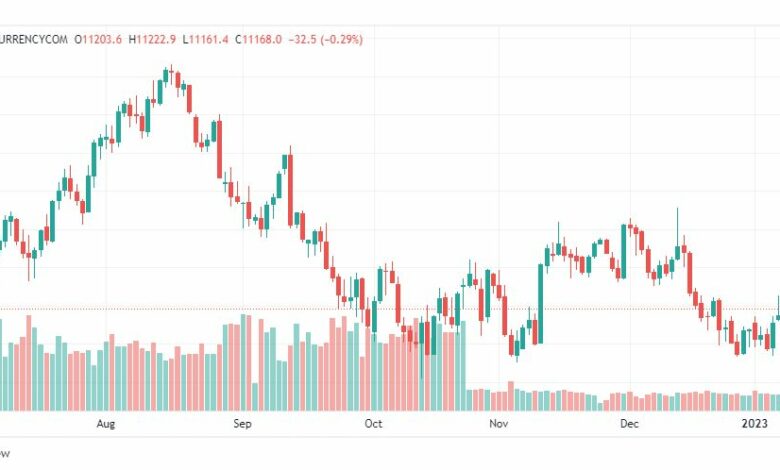Select the Nov marker on time axis
Image resolution: width=780 pixels, height=470 pixels.
tap(498, 424)
